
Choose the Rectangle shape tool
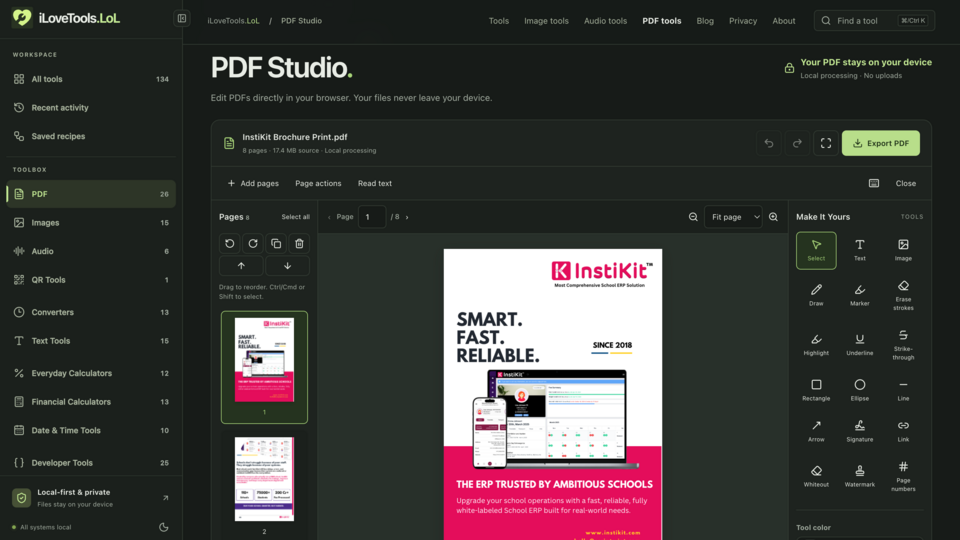click(x=816, y=390)
